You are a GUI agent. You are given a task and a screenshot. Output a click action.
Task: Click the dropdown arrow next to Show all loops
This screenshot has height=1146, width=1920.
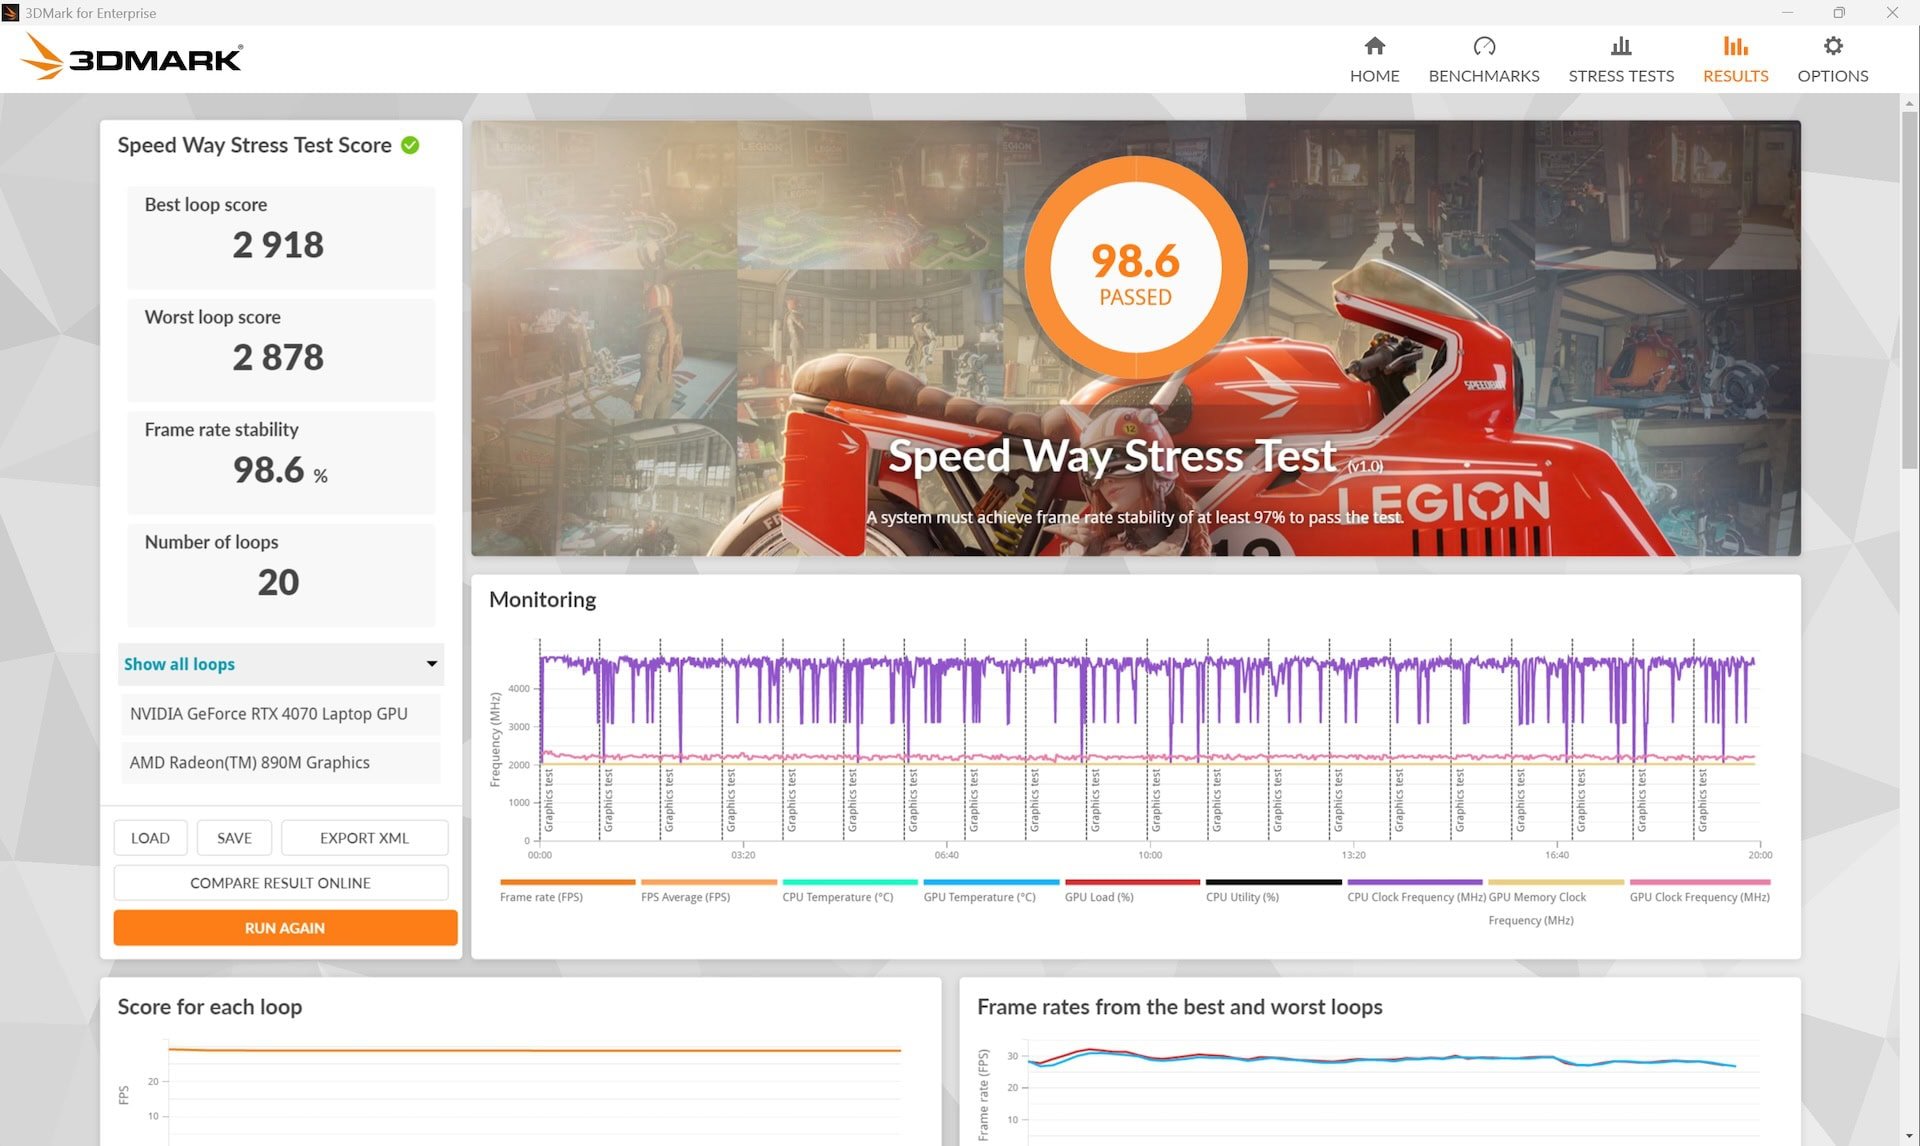pyautogui.click(x=430, y=663)
